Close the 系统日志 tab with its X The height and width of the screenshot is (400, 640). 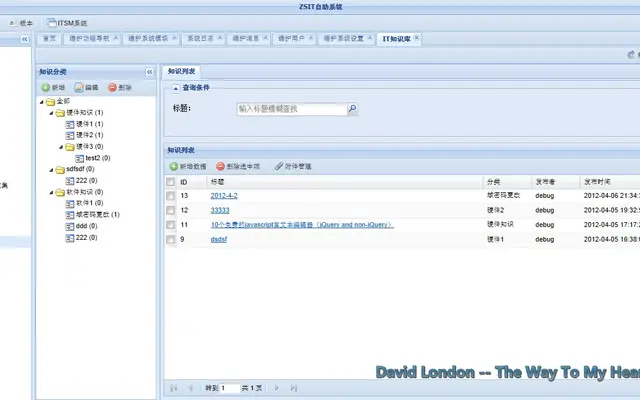[220, 38]
